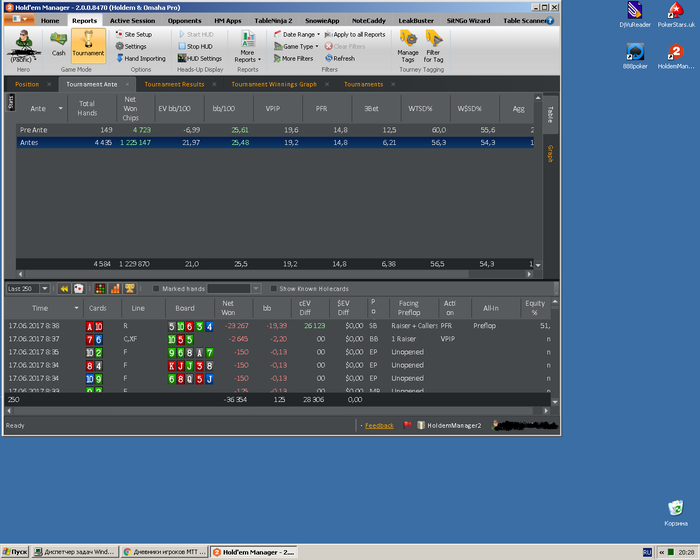This screenshot has width=700, height=560.
Task: Open the Home ribbon tab
Action: (x=50, y=21)
